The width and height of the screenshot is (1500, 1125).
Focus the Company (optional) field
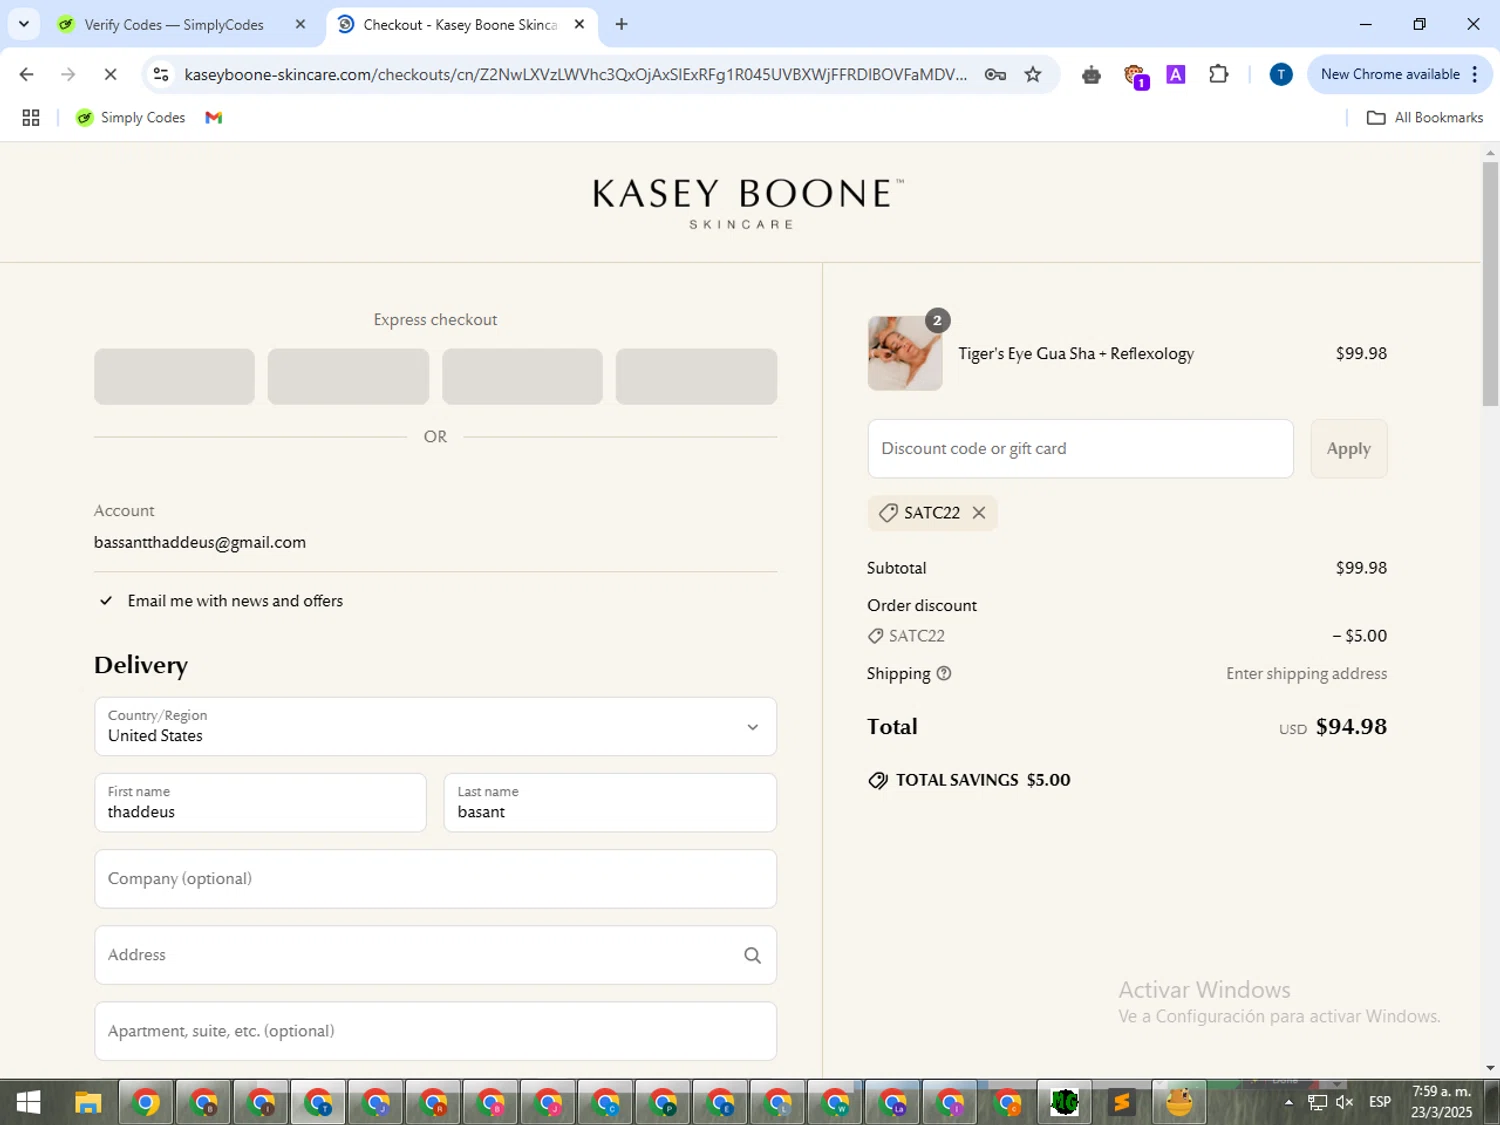435,879
